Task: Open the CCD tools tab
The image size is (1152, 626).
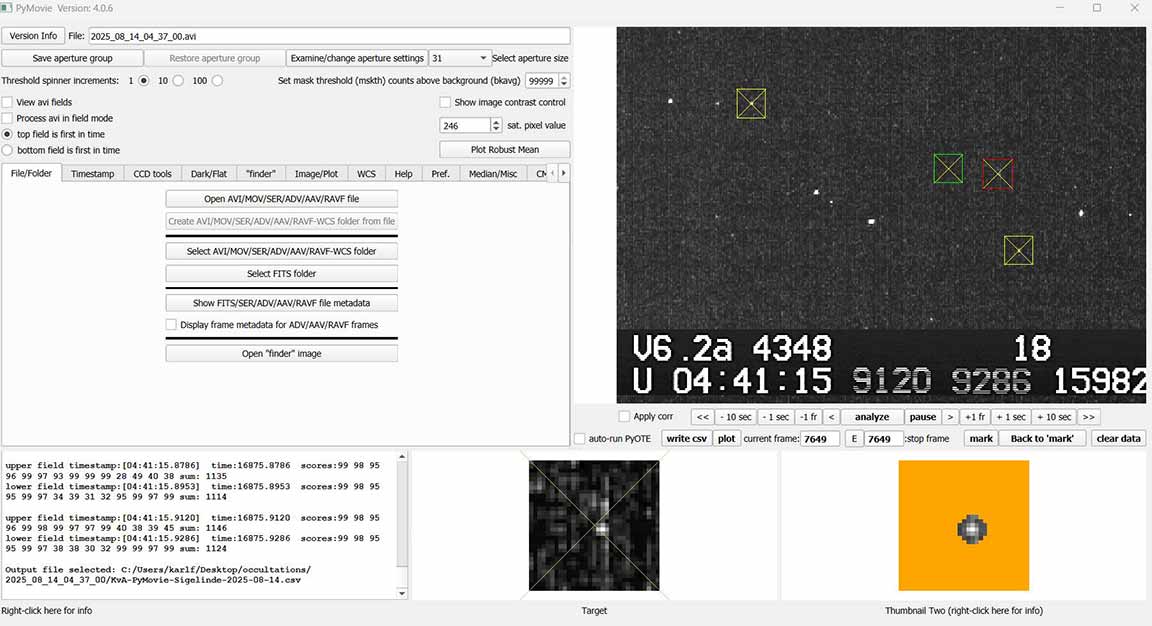Action: coord(152,174)
